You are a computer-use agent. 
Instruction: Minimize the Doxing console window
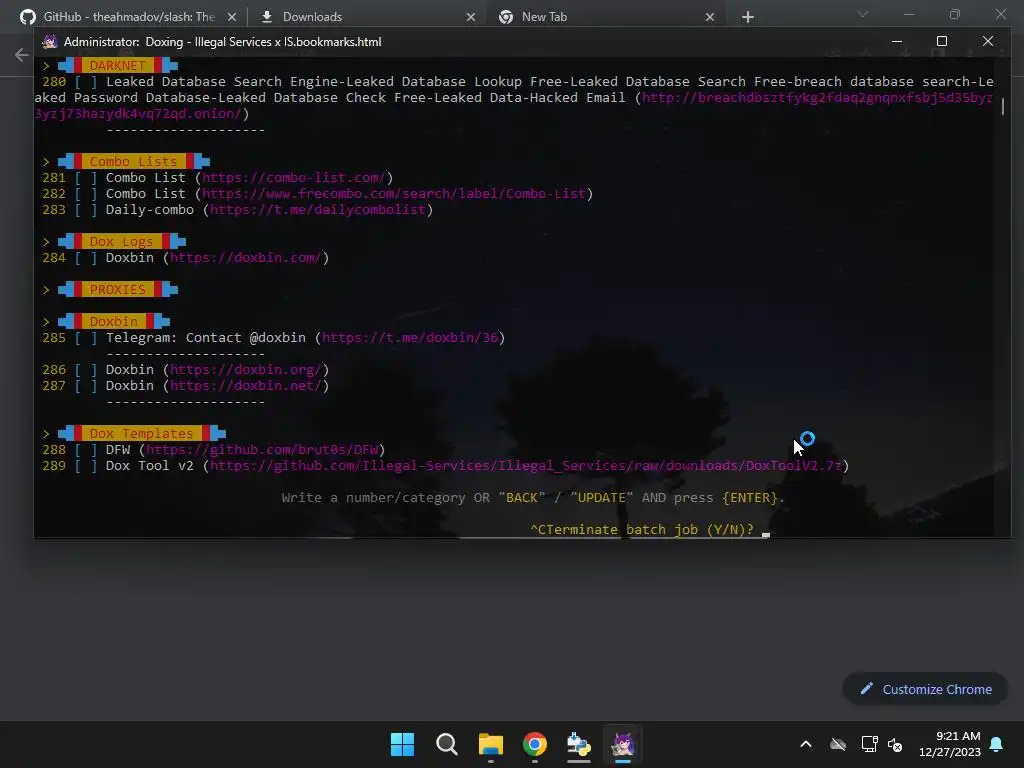pos(897,41)
